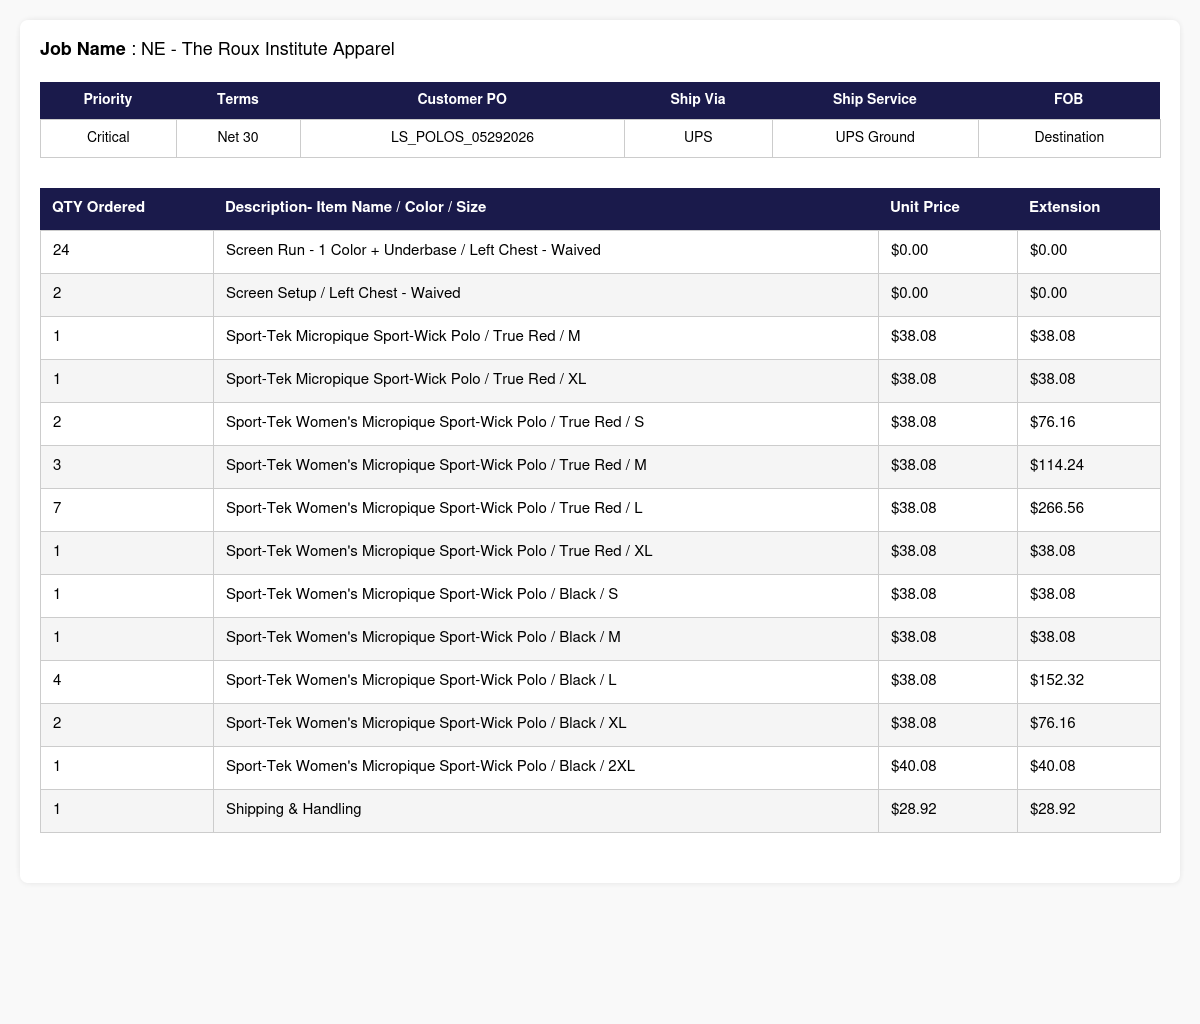Click the UPS Ground service cell
Screen dimensions: 1200x1024
coord(875,137)
